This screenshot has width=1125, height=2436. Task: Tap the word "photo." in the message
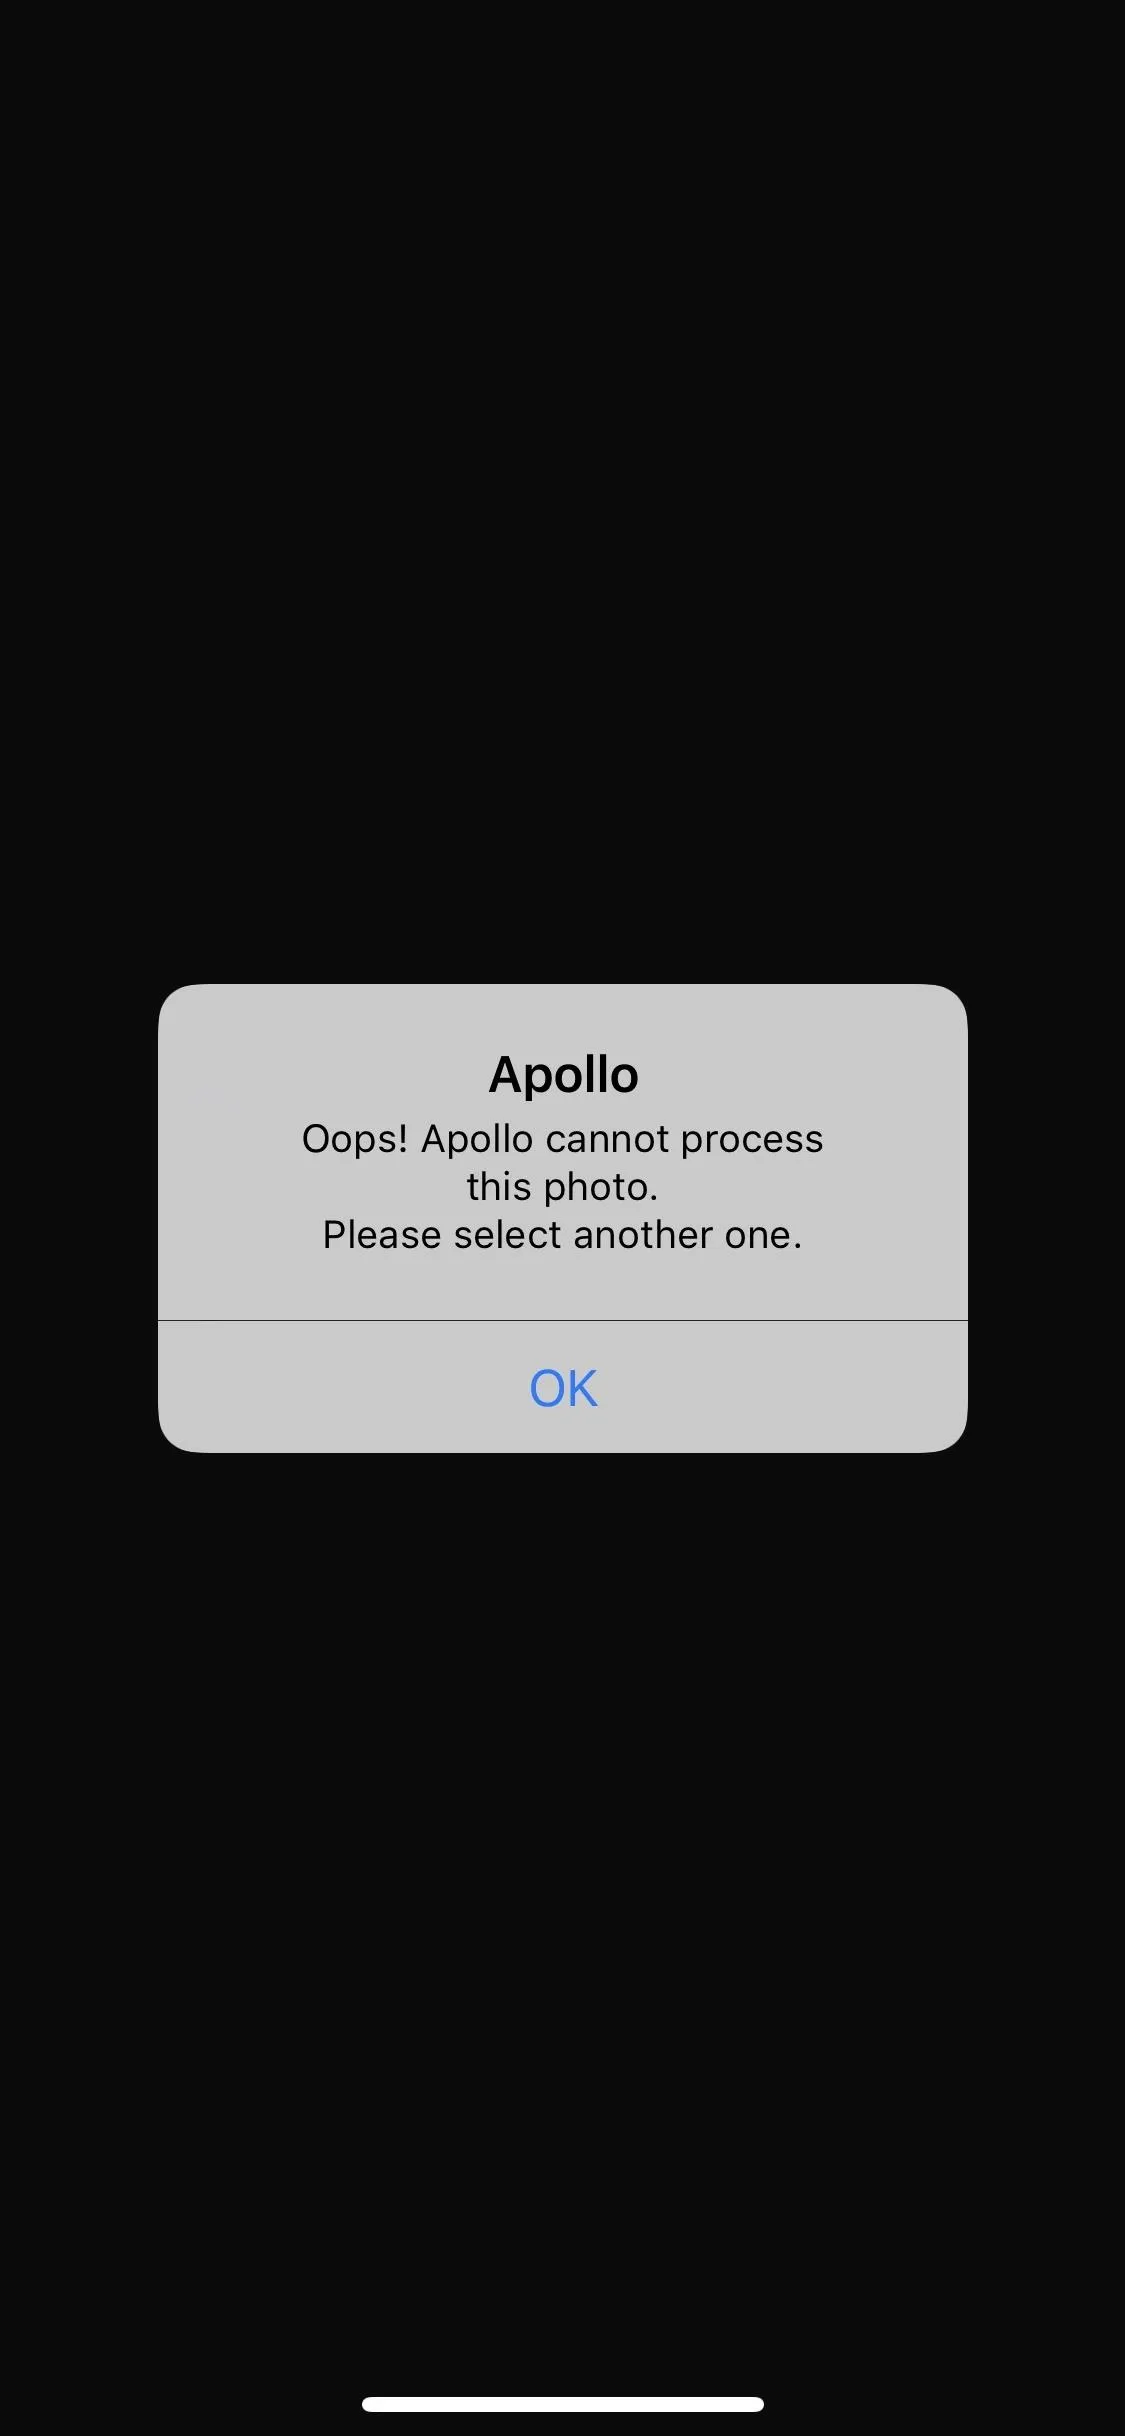coord(601,1187)
